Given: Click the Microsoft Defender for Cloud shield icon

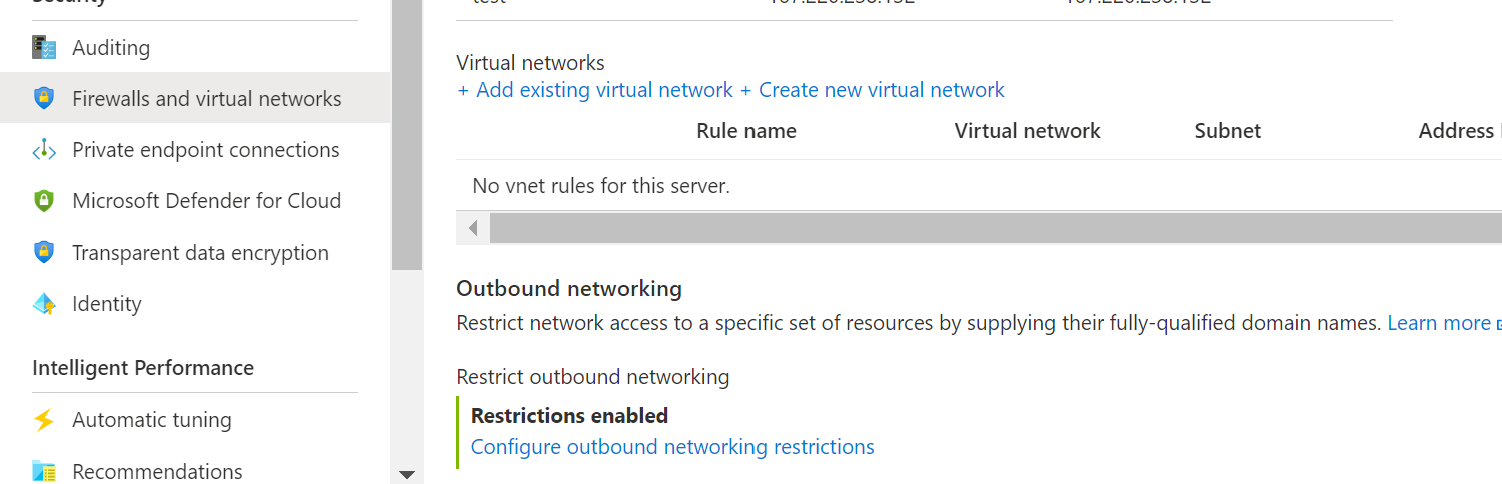Looking at the screenshot, I should click(44, 201).
